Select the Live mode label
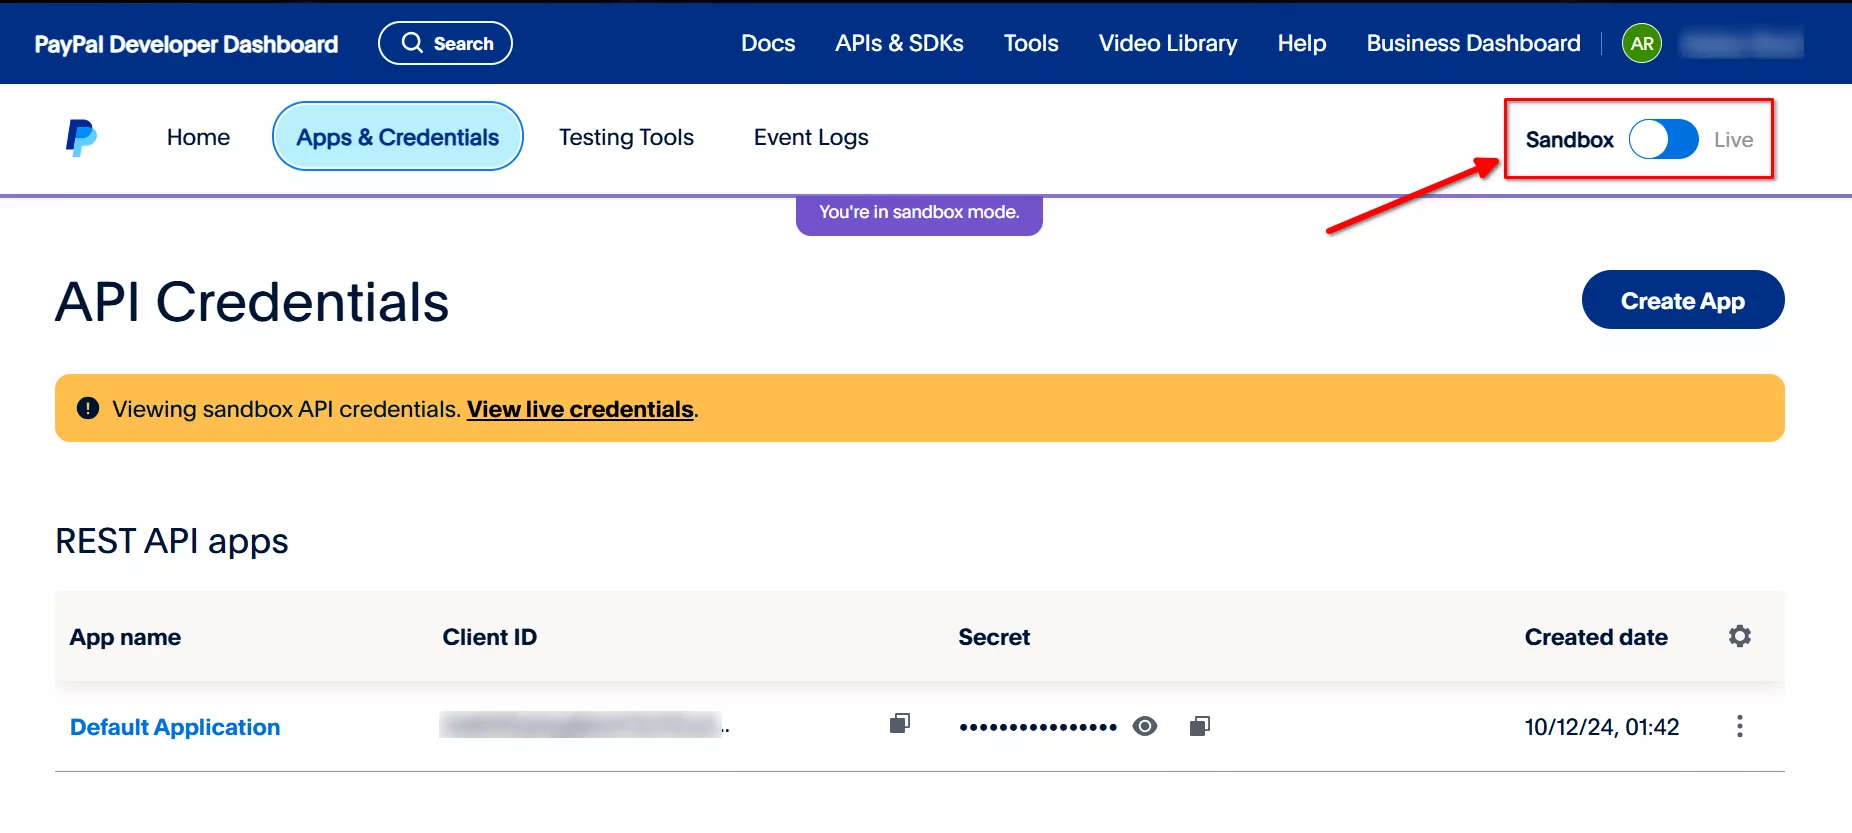The width and height of the screenshot is (1852, 833). [x=1733, y=140]
